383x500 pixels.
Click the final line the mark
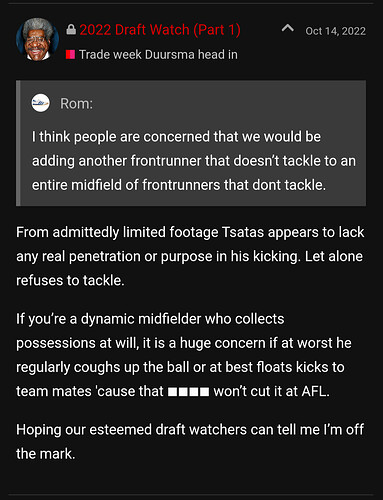(45, 454)
